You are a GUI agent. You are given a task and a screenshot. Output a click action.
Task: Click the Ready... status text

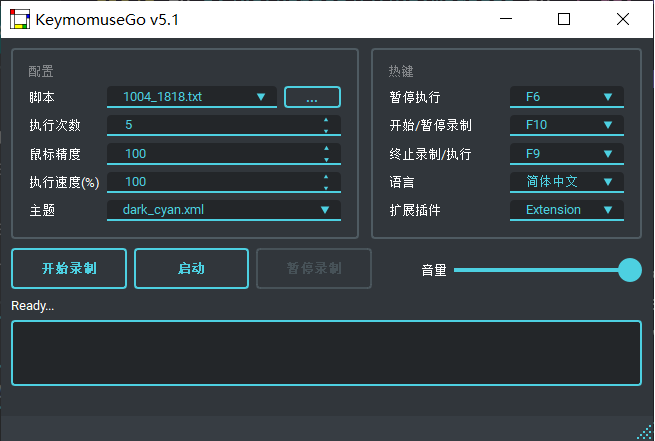point(33,306)
